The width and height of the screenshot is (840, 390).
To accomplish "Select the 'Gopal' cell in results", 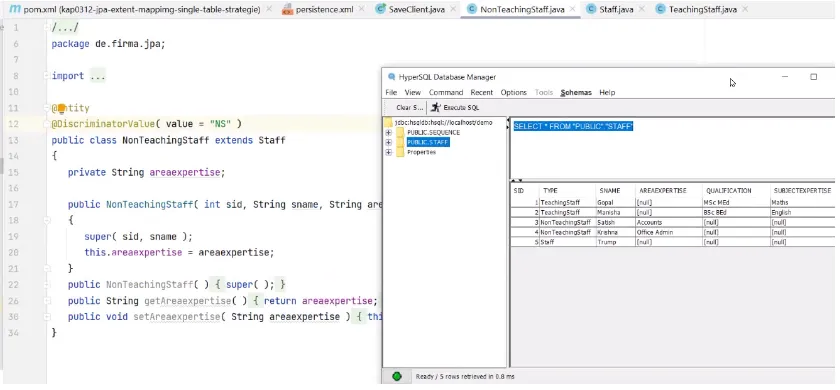I will coord(615,202).
